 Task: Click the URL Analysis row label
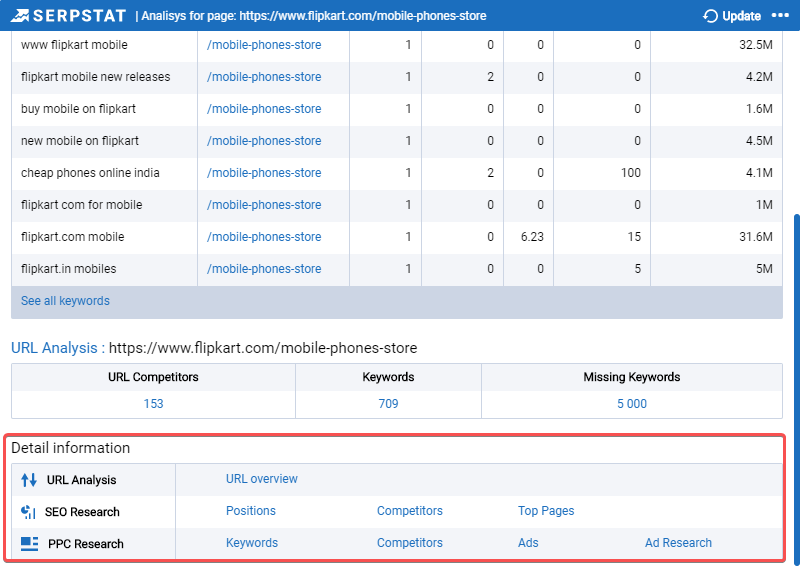[x=82, y=480]
